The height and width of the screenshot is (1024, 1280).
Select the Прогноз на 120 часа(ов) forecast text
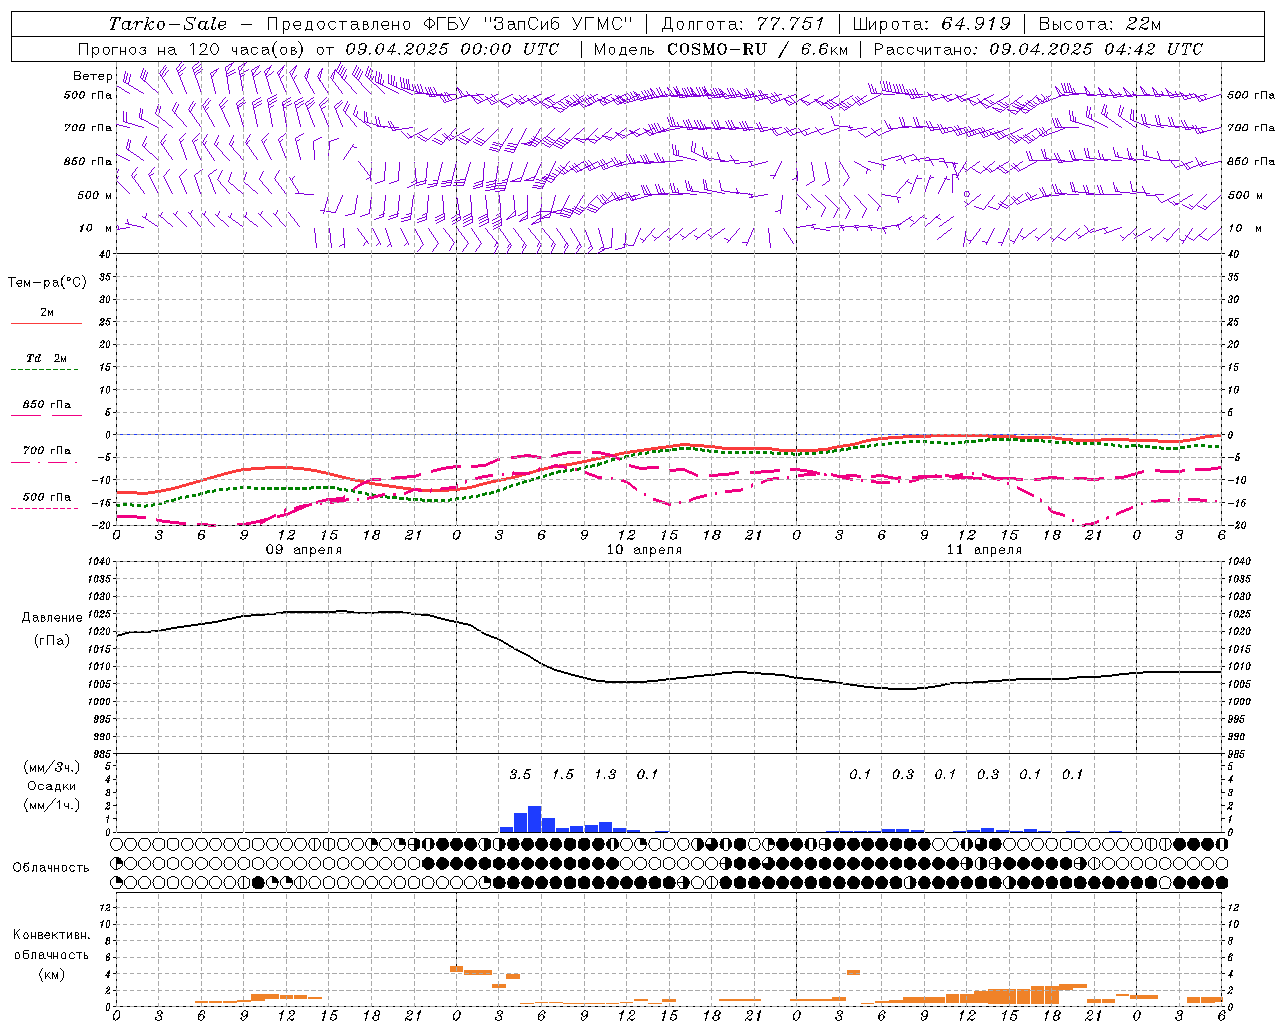[x=193, y=49]
